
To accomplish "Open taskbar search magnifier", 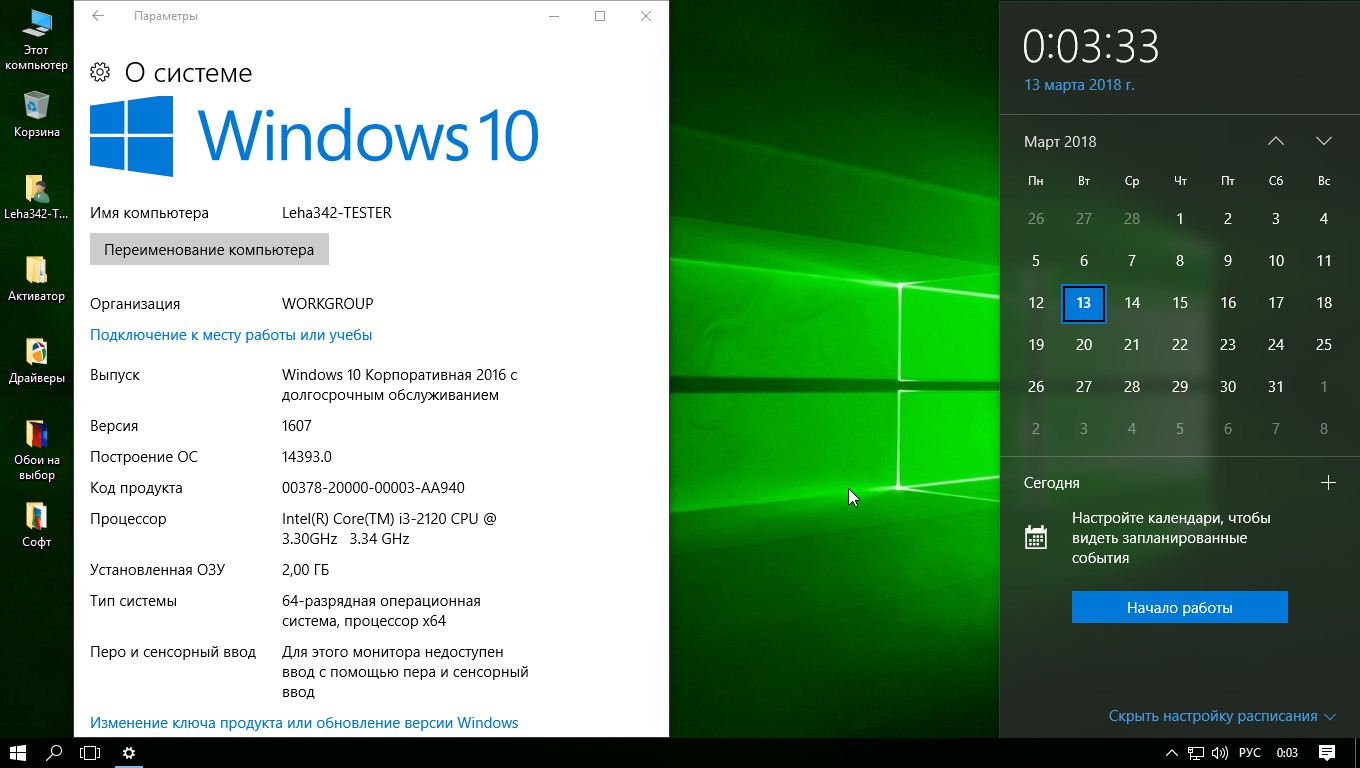I will [54, 752].
